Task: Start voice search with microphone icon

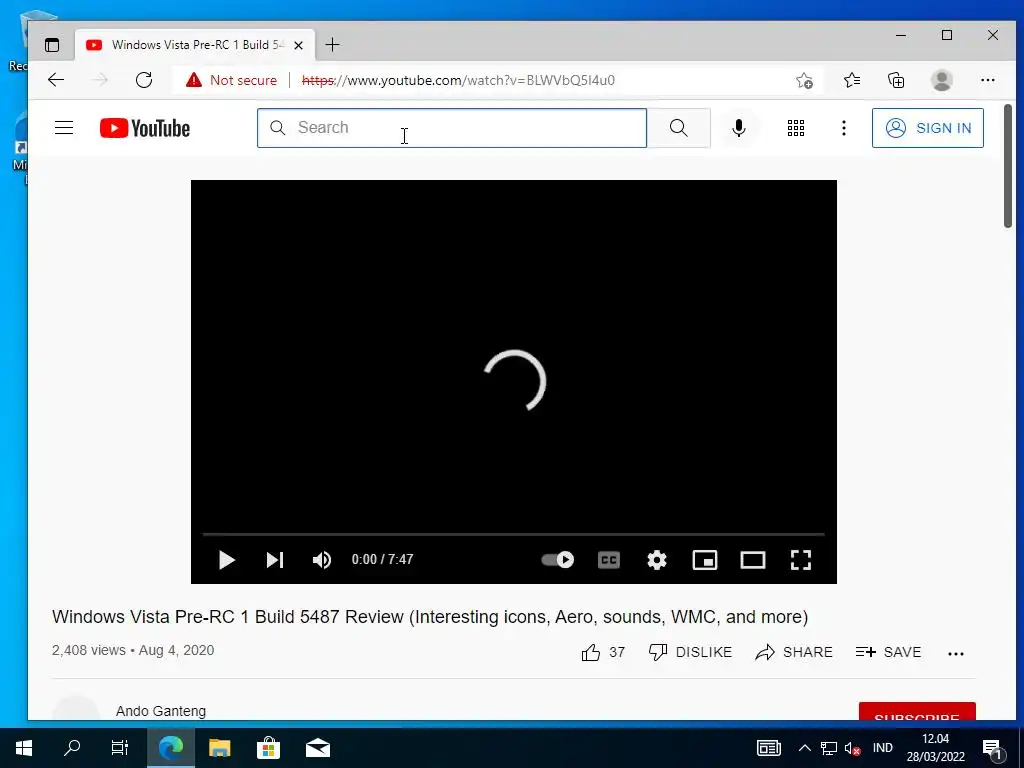Action: (x=739, y=128)
